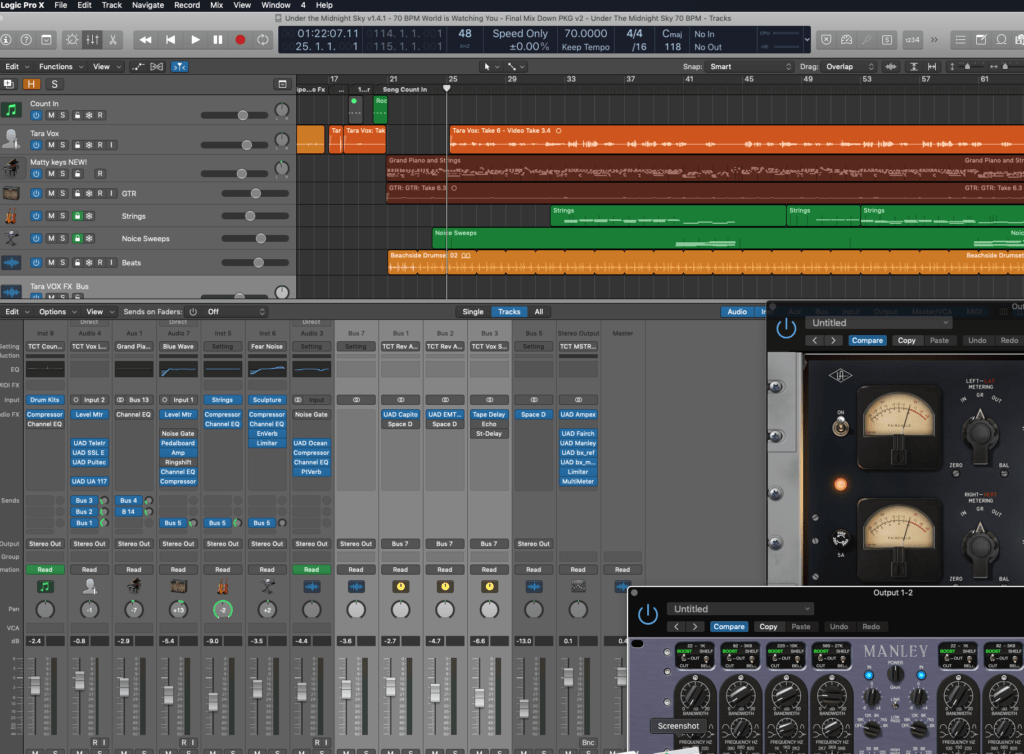The image size is (1024, 754).
Task: Click the piano icon of Matty keys track
Action: pyautogui.click(x=11, y=167)
